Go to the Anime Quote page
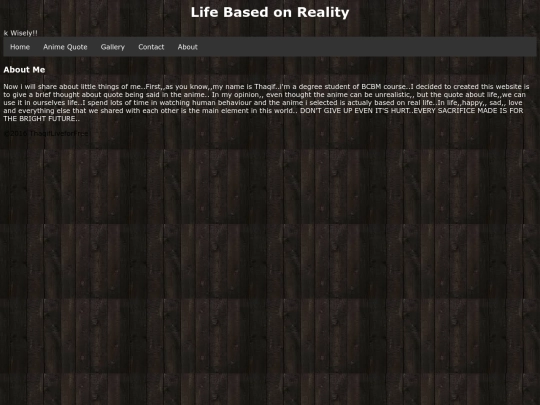Image resolution: width=540 pixels, height=405 pixels. coord(65,47)
